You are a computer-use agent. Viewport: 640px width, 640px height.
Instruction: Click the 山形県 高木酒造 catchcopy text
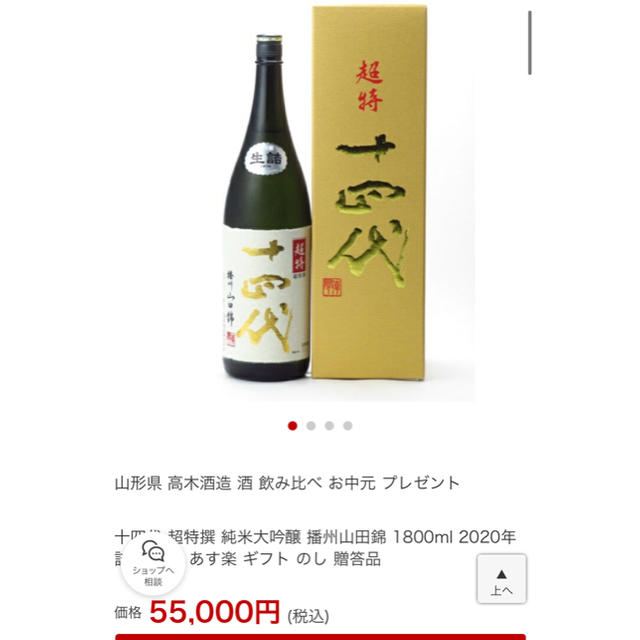(x=287, y=483)
